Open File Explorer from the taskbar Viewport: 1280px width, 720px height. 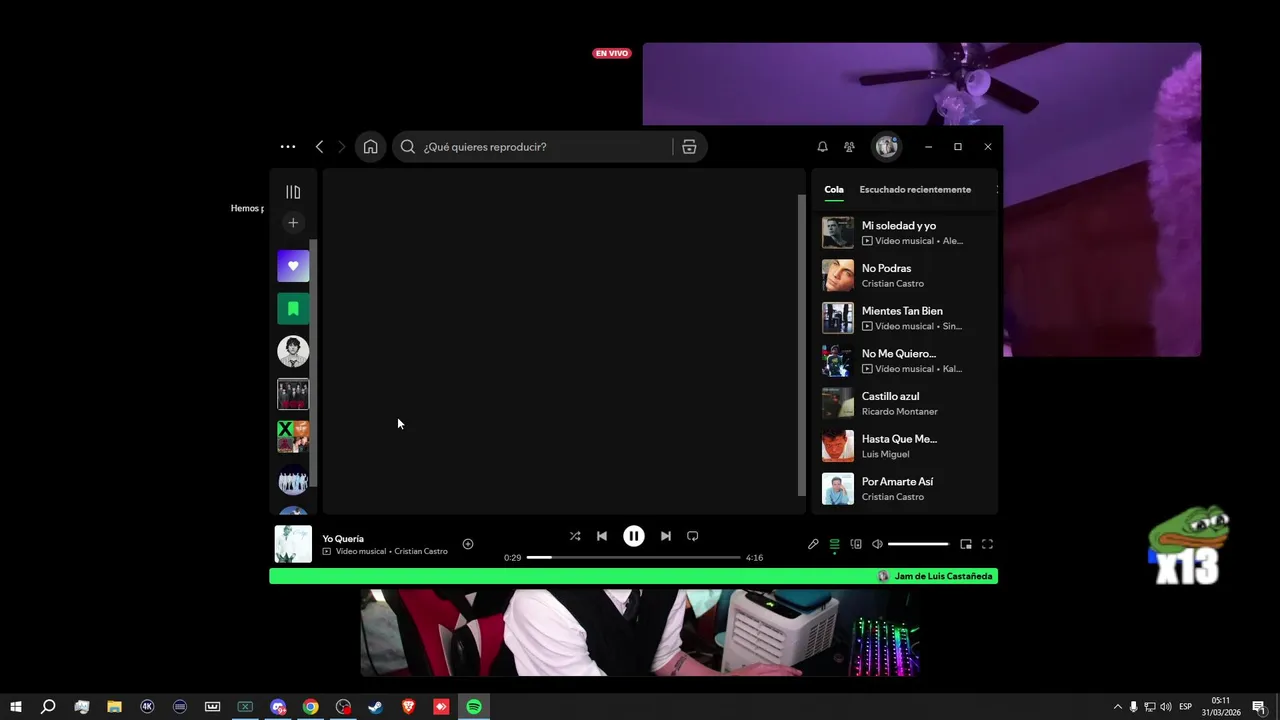[x=114, y=707]
